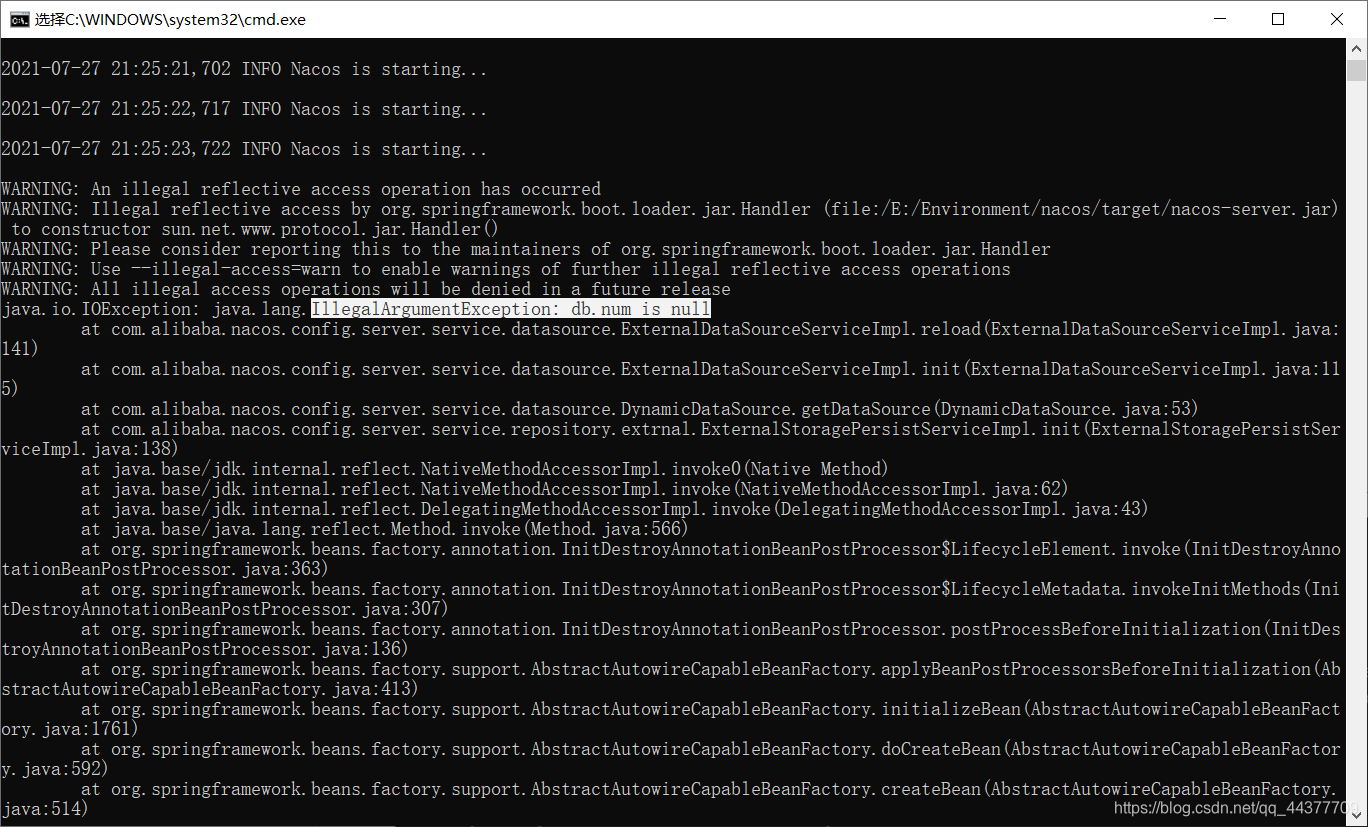Click the log line timestamped 21:25:23,722

[244, 149]
